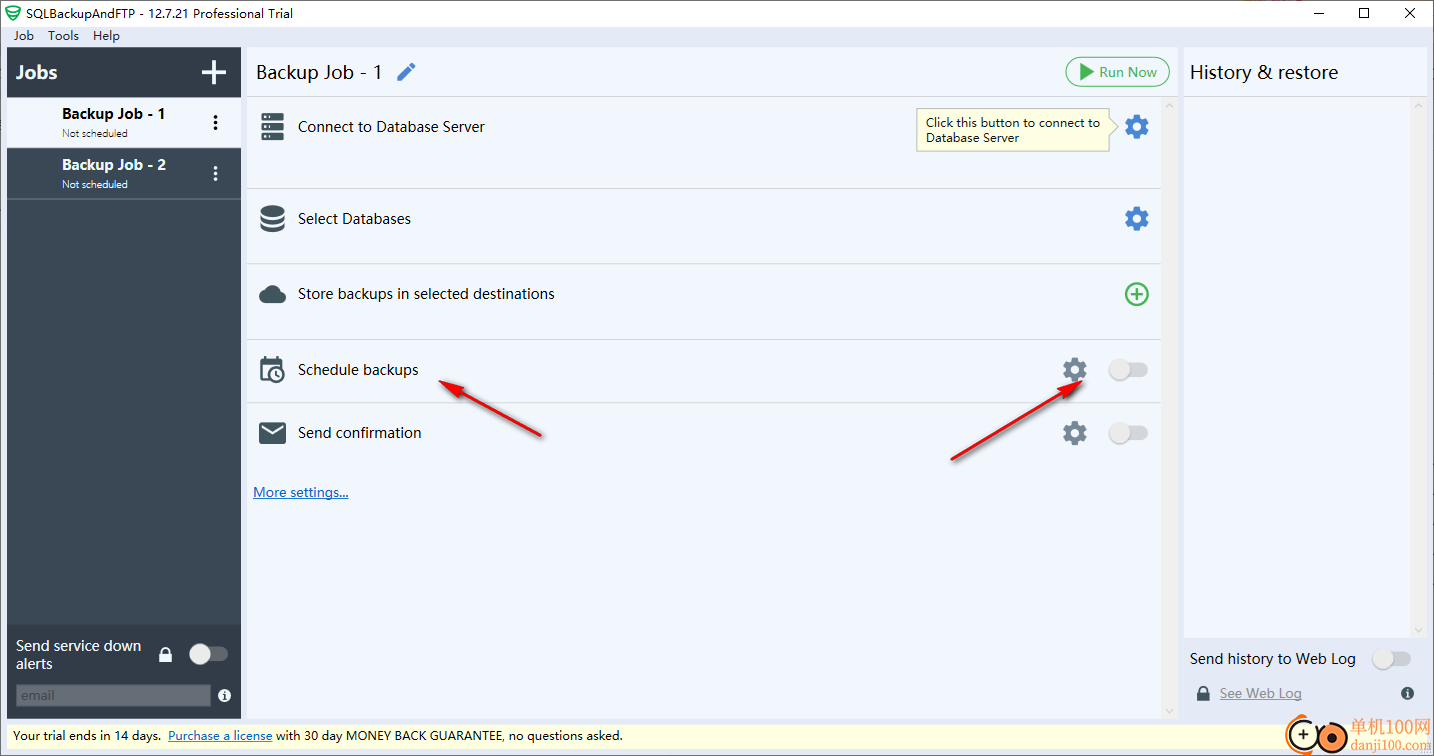Click the cloud destinations icon
This screenshot has width=1434, height=756.
point(273,294)
